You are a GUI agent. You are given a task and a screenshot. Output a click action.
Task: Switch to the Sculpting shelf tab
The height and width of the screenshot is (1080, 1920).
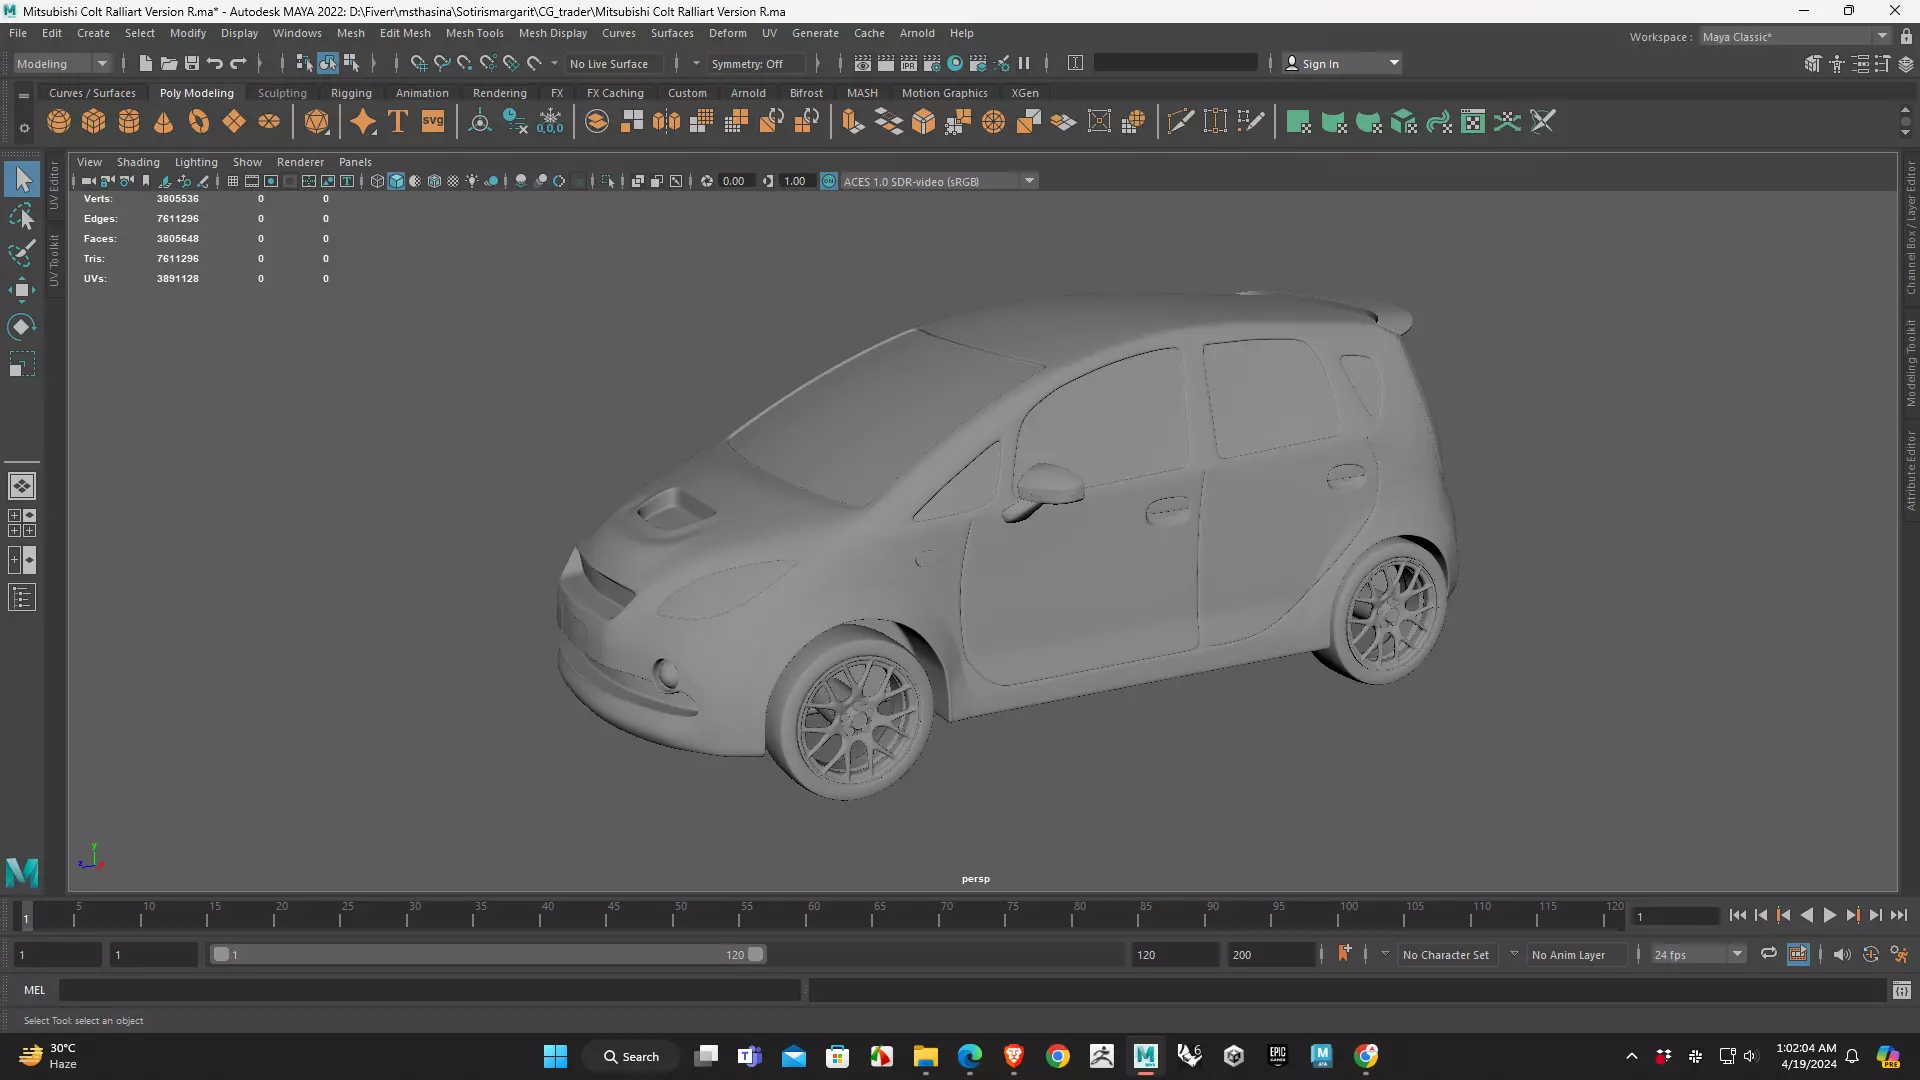coord(282,93)
